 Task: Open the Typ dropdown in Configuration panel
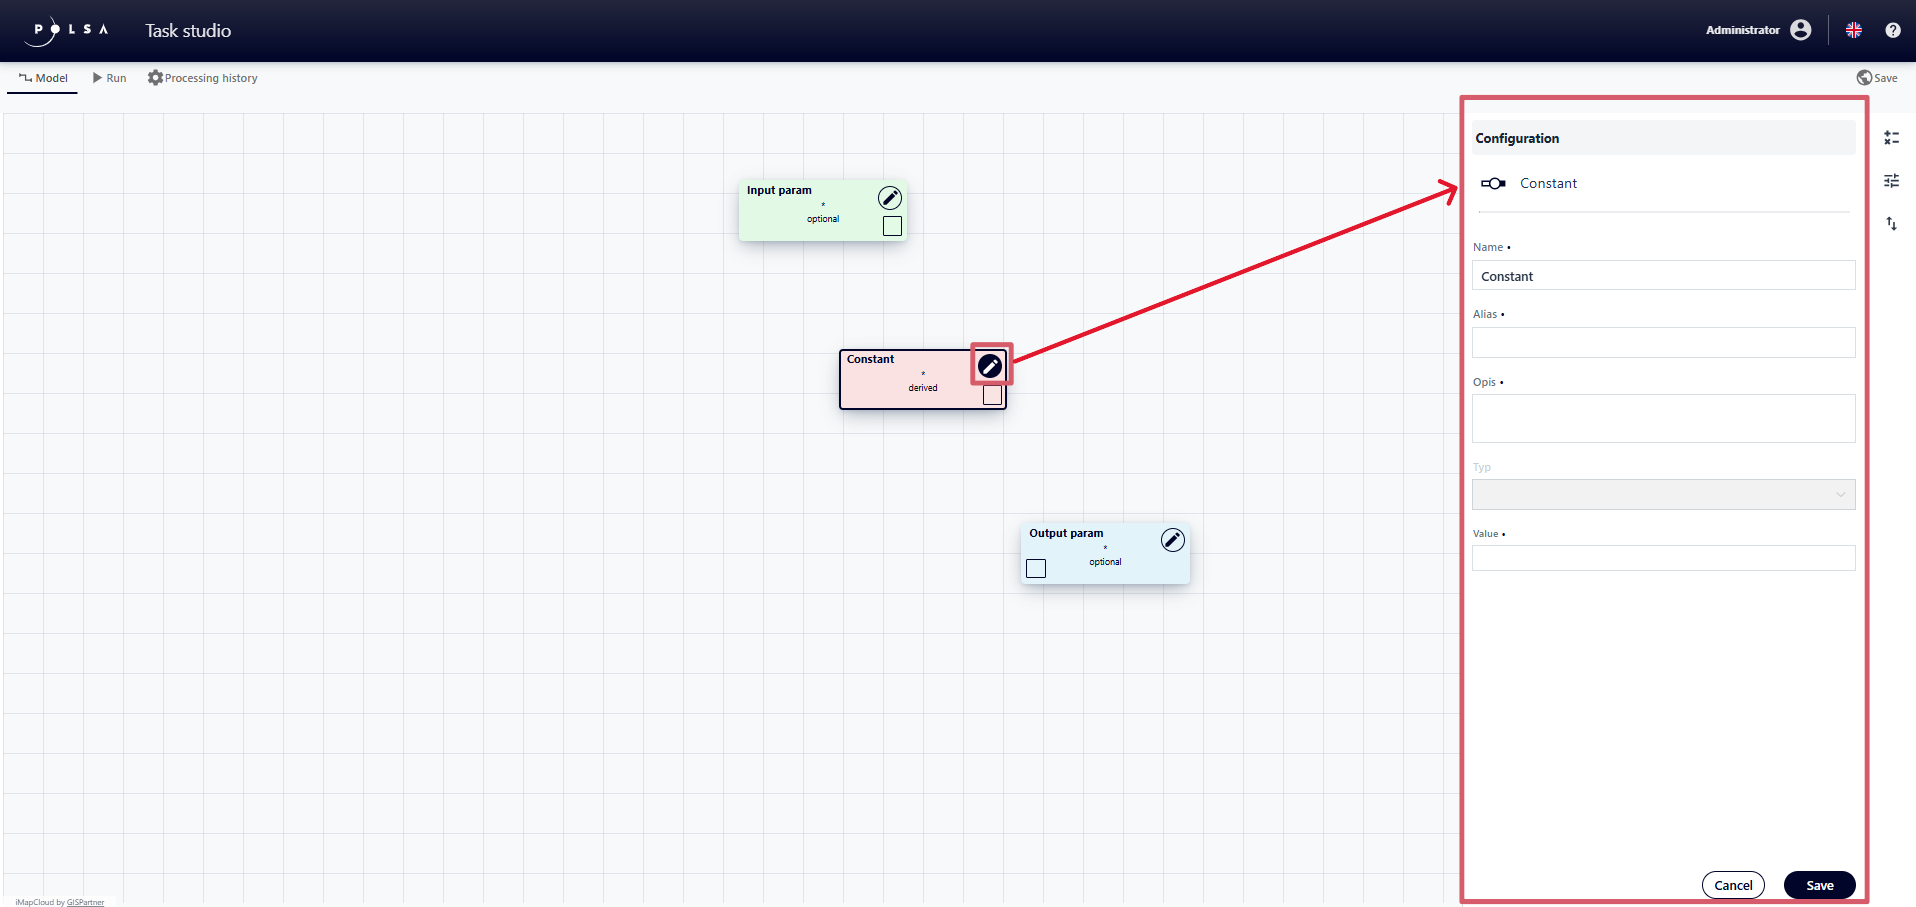(x=1662, y=494)
